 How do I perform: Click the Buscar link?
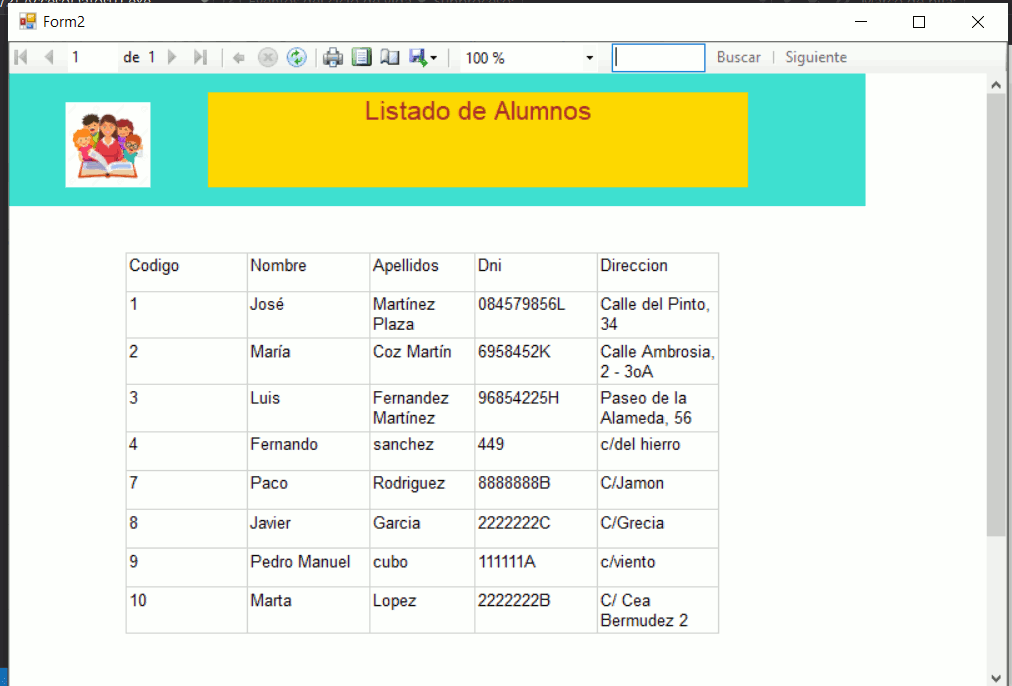tap(738, 58)
